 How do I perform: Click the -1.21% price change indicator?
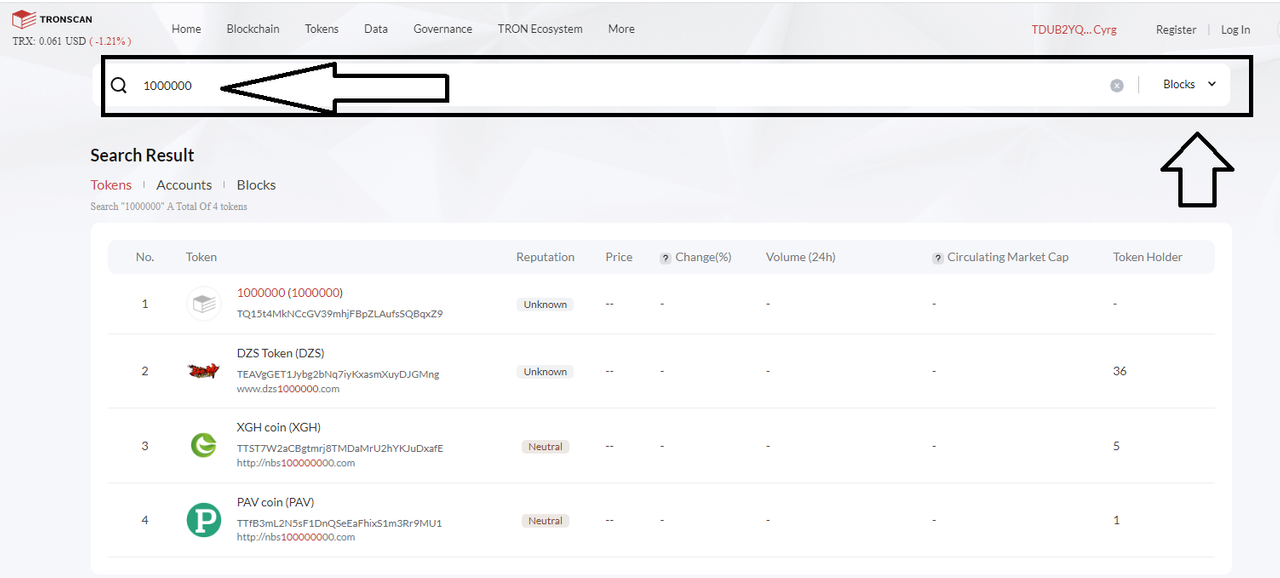(x=110, y=41)
